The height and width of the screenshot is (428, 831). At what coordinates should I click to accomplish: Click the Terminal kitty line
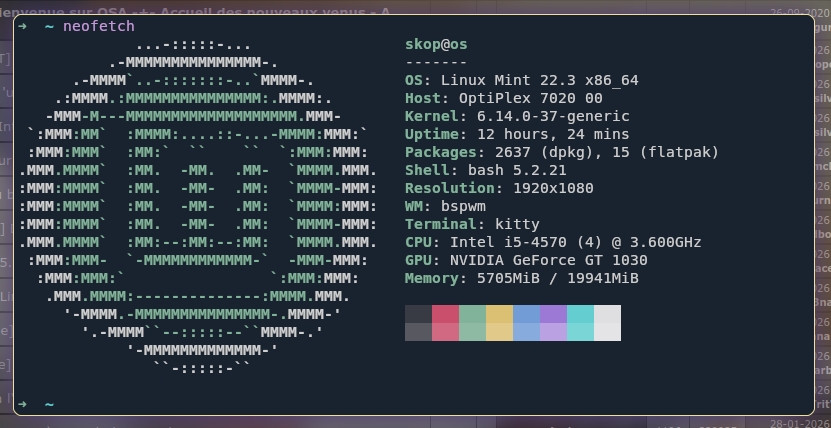472,224
